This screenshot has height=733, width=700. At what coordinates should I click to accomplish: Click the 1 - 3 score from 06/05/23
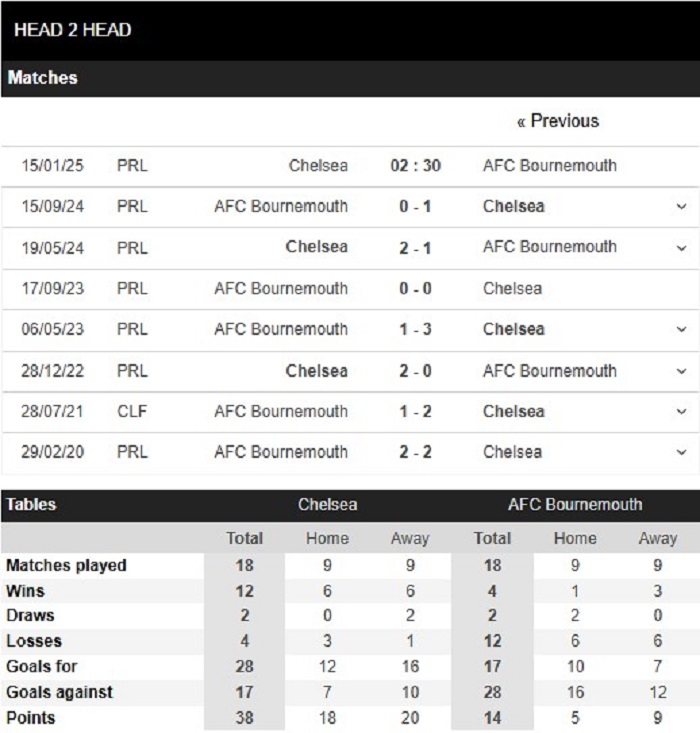click(x=415, y=329)
